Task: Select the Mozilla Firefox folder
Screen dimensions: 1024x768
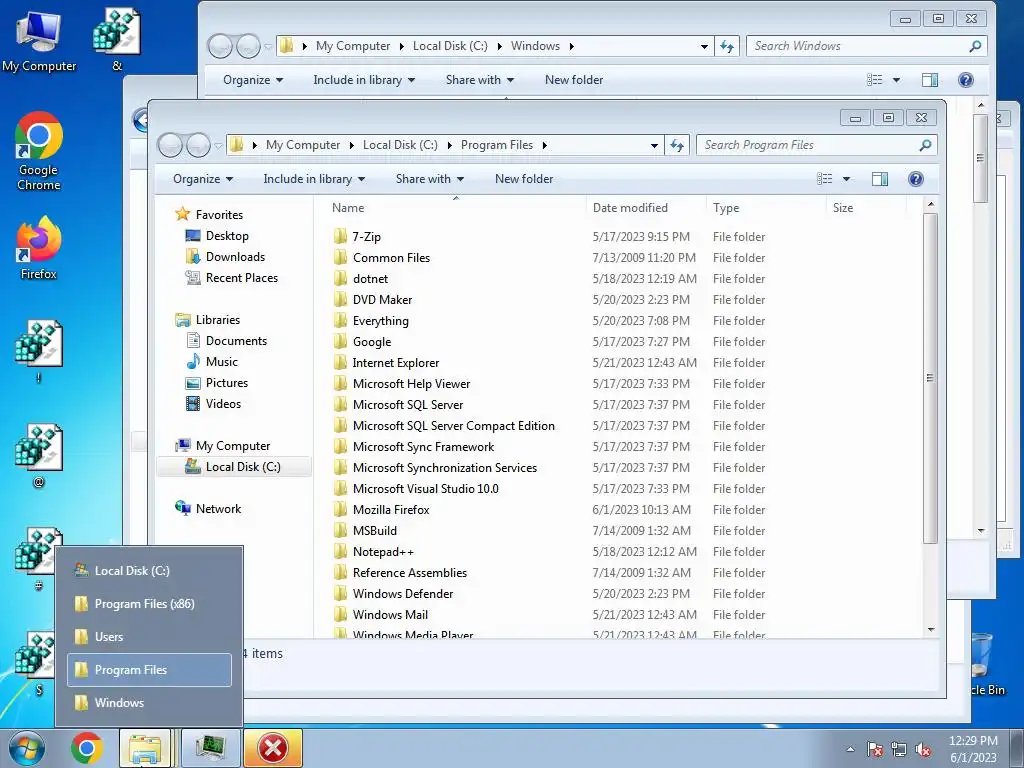Action: click(x=391, y=509)
